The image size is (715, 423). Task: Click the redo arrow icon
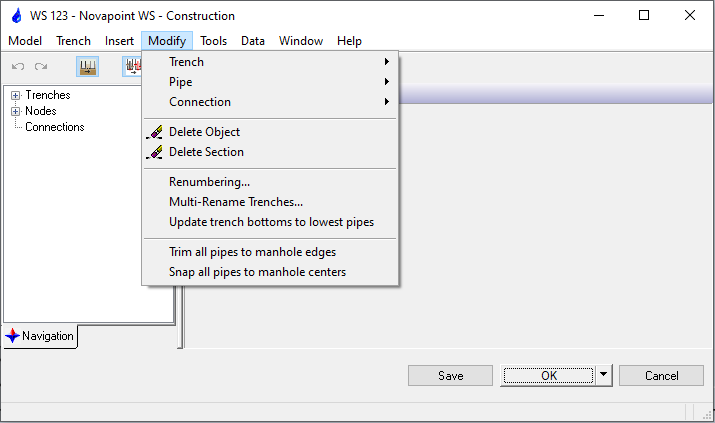tap(41, 67)
